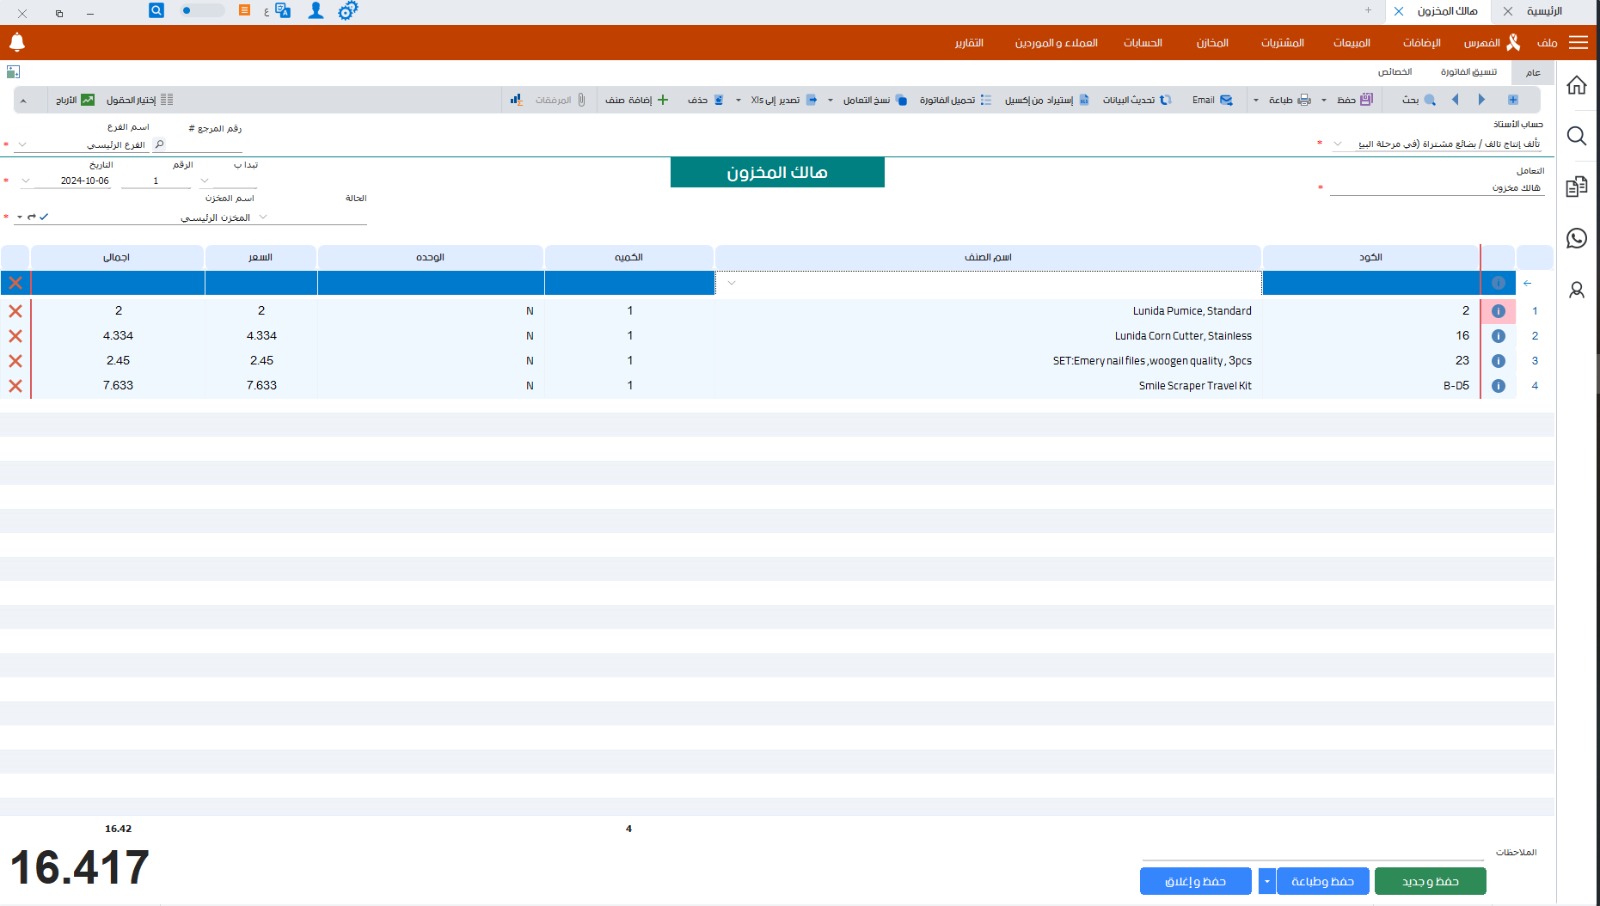Collapse the toolbar with the chevron
Screen dimensions: 1600x906
[x=23, y=100]
